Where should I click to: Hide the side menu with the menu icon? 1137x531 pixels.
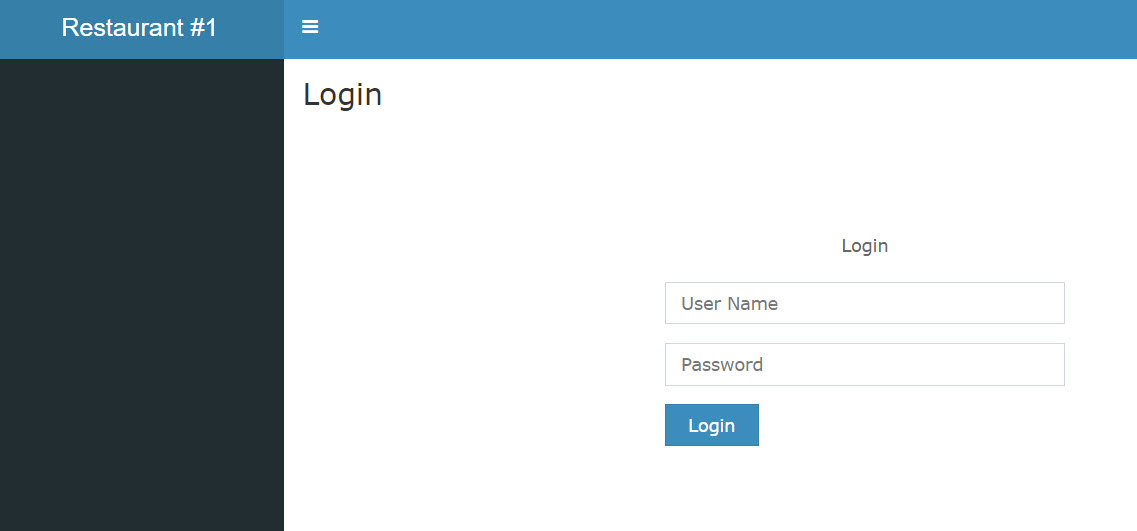(310, 27)
